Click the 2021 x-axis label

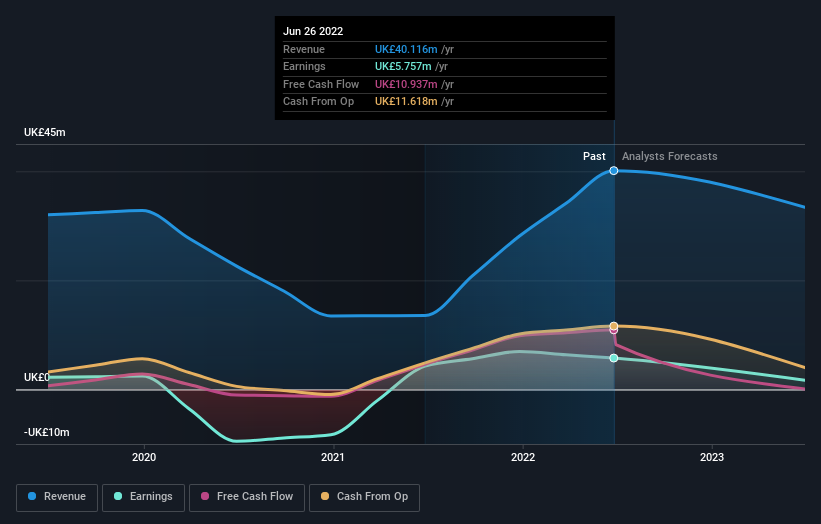click(x=333, y=457)
